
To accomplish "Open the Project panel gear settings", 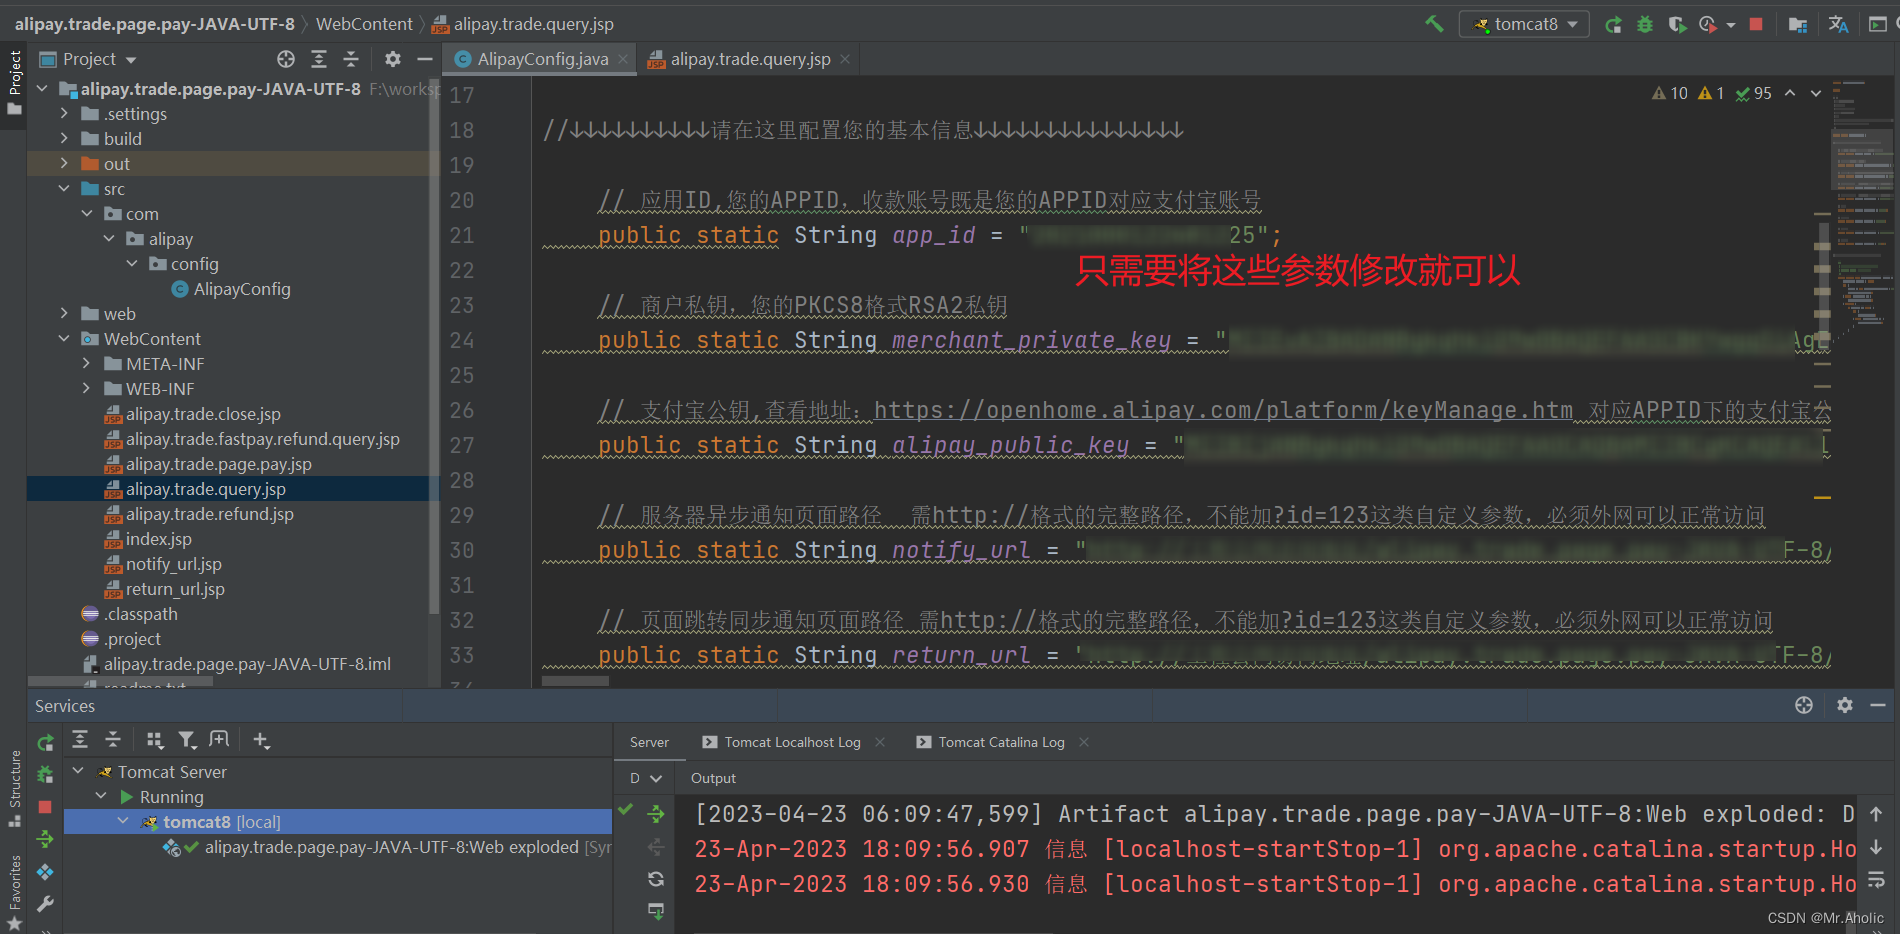I will point(393,59).
